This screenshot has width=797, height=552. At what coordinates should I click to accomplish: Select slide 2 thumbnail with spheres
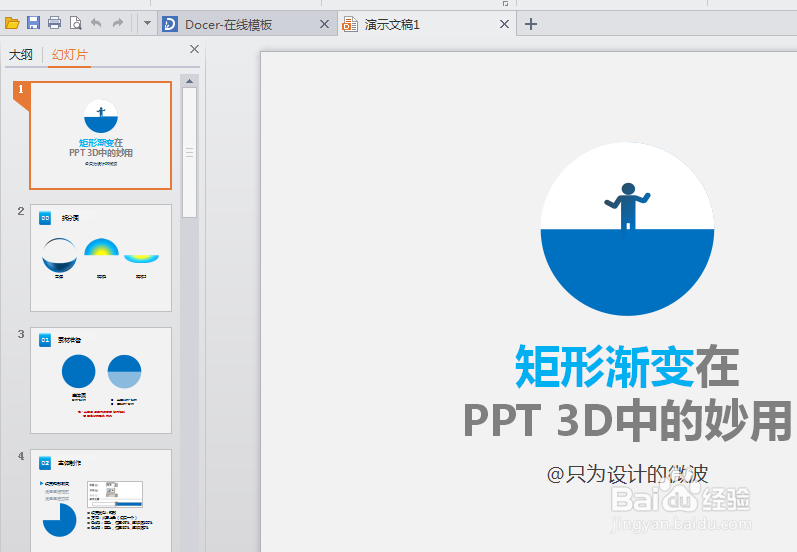tap(101, 258)
